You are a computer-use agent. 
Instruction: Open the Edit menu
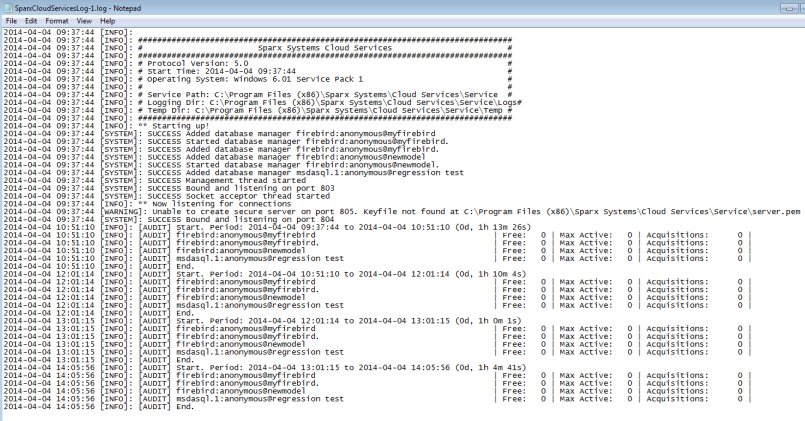pyautogui.click(x=31, y=20)
